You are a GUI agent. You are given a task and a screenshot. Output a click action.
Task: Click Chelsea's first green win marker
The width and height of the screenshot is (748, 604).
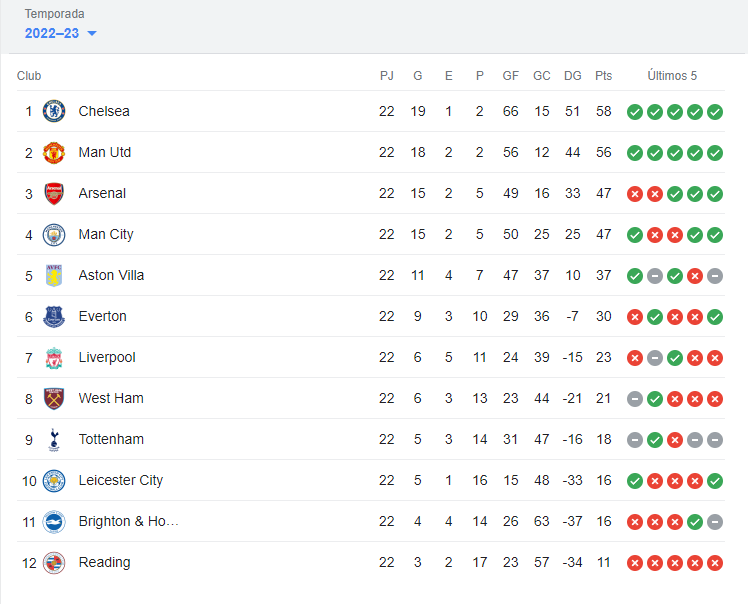click(634, 111)
